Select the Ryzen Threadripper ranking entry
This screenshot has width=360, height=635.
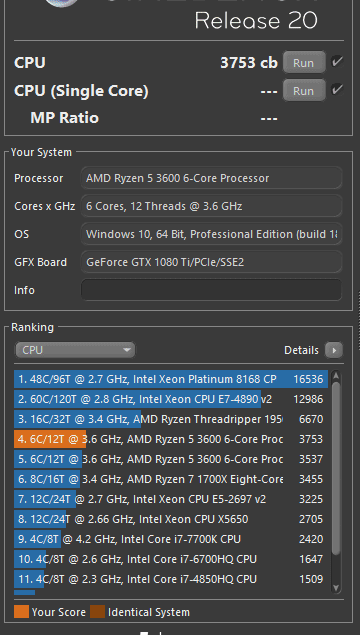pos(169,420)
